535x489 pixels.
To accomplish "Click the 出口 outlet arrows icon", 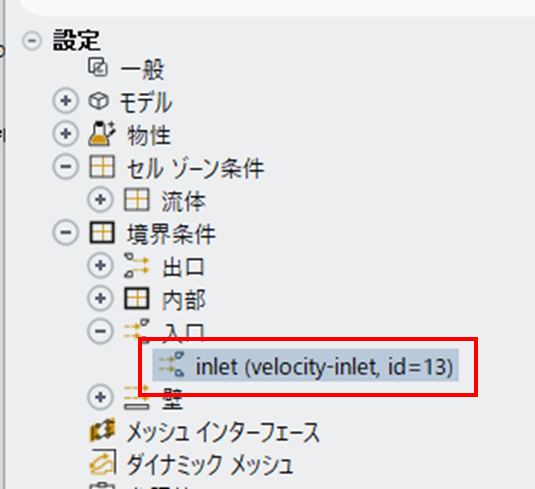I will tap(136, 265).
